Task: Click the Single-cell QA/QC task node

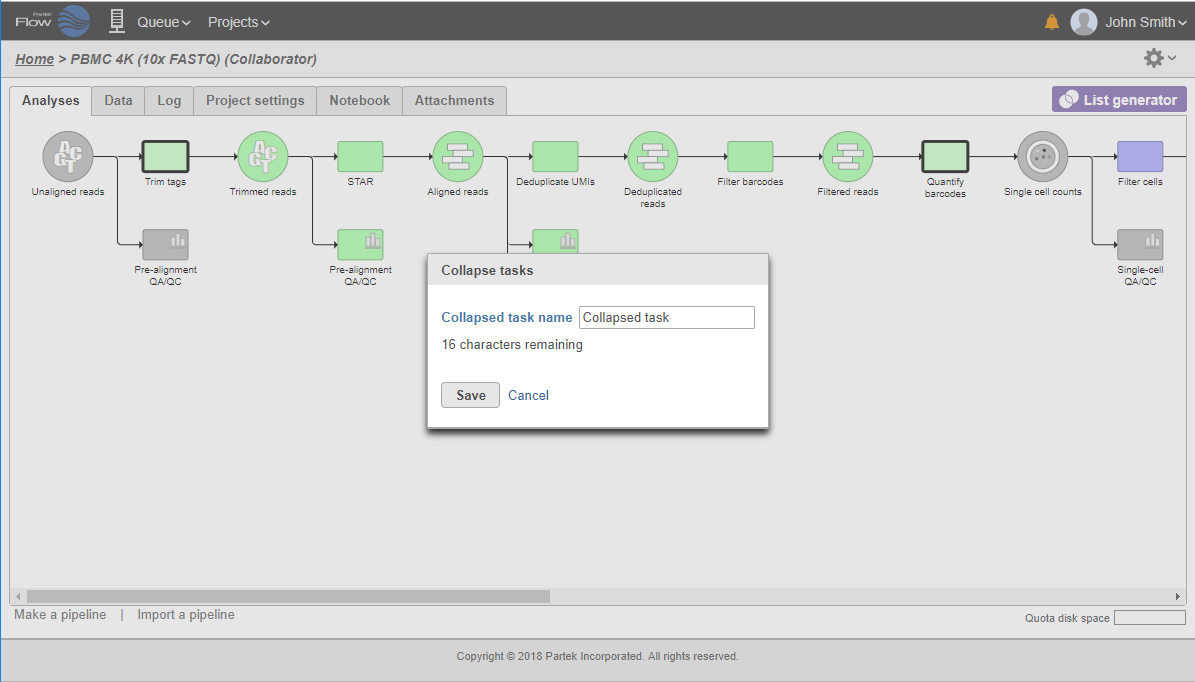Action: coord(1140,245)
